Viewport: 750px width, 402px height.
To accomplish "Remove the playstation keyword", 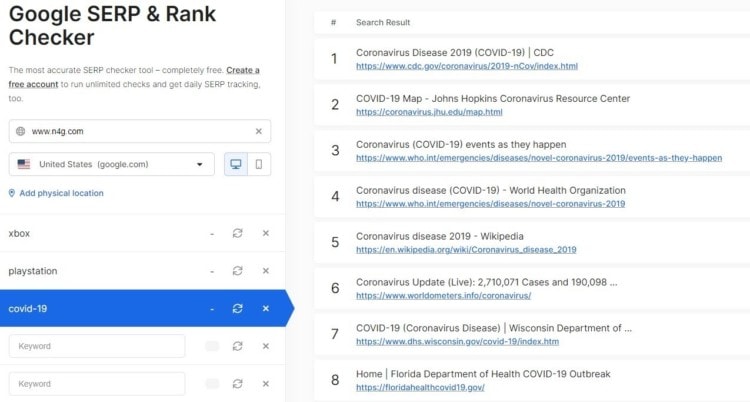I will pos(266,271).
